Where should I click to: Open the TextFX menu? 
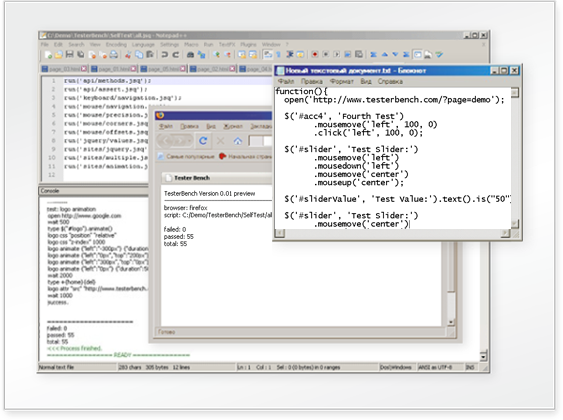227,45
